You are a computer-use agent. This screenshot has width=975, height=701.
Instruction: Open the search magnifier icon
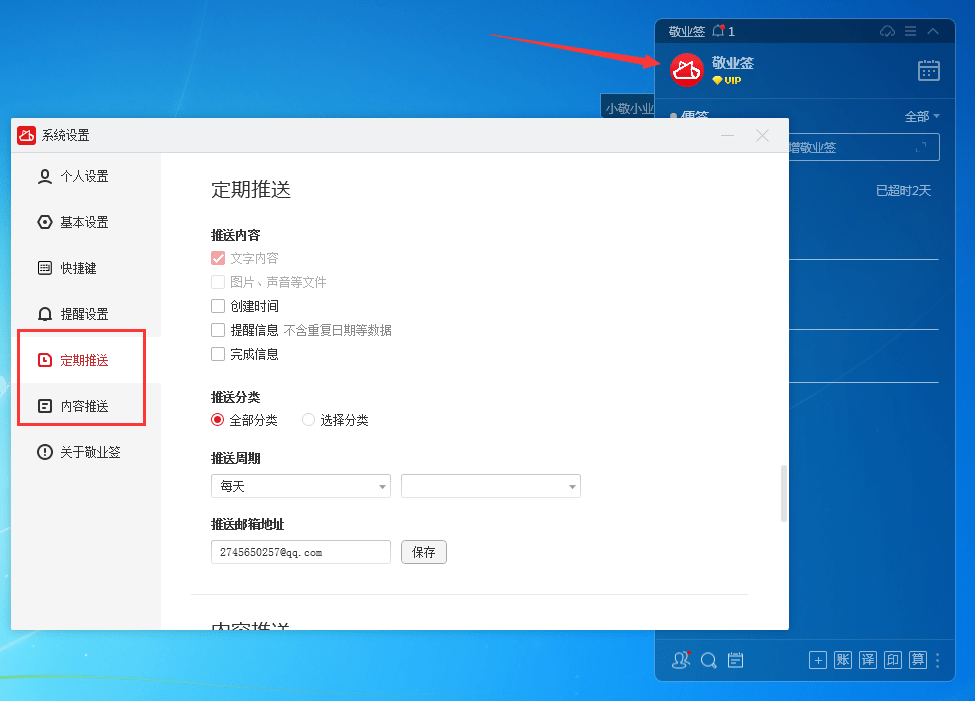tap(708, 660)
